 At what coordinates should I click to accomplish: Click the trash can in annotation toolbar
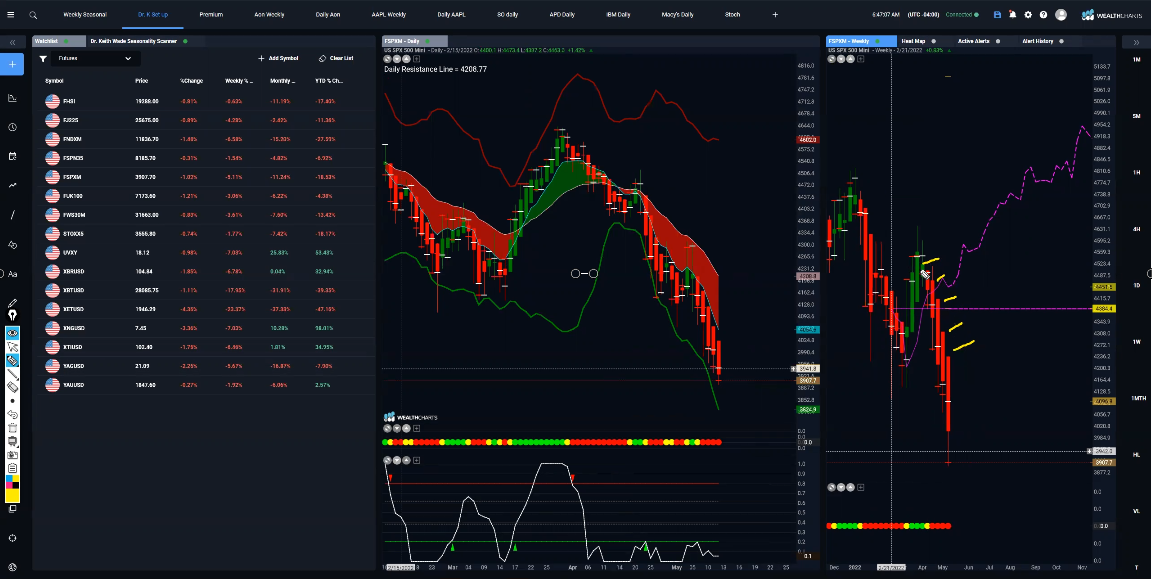click(x=12, y=428)
